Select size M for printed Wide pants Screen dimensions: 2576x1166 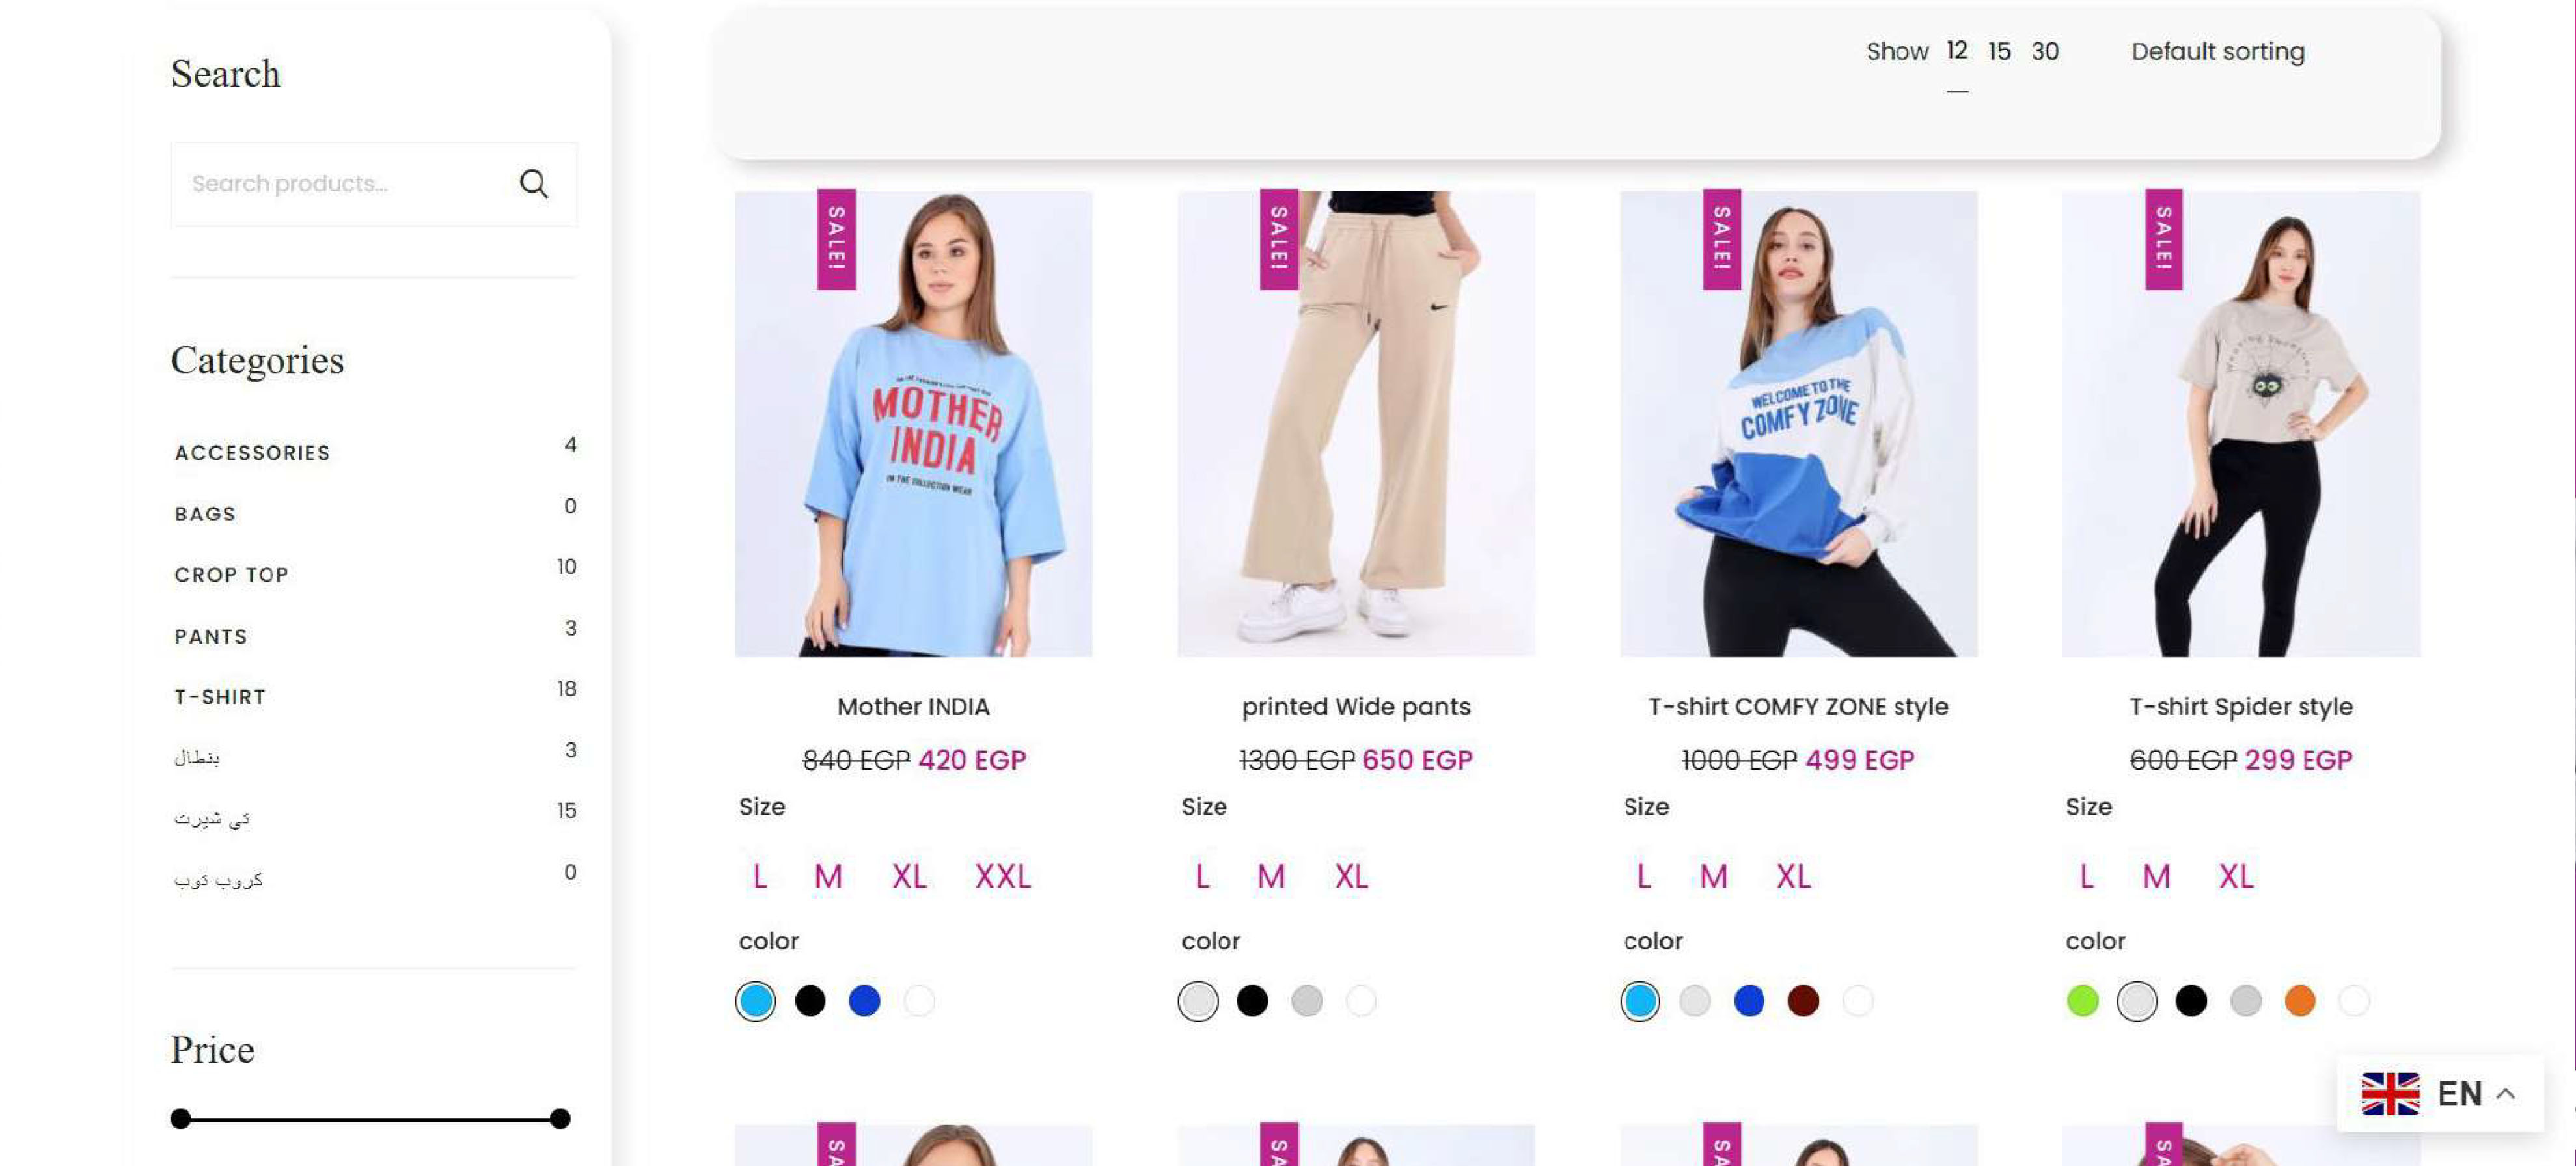[x=1270, y=877]
